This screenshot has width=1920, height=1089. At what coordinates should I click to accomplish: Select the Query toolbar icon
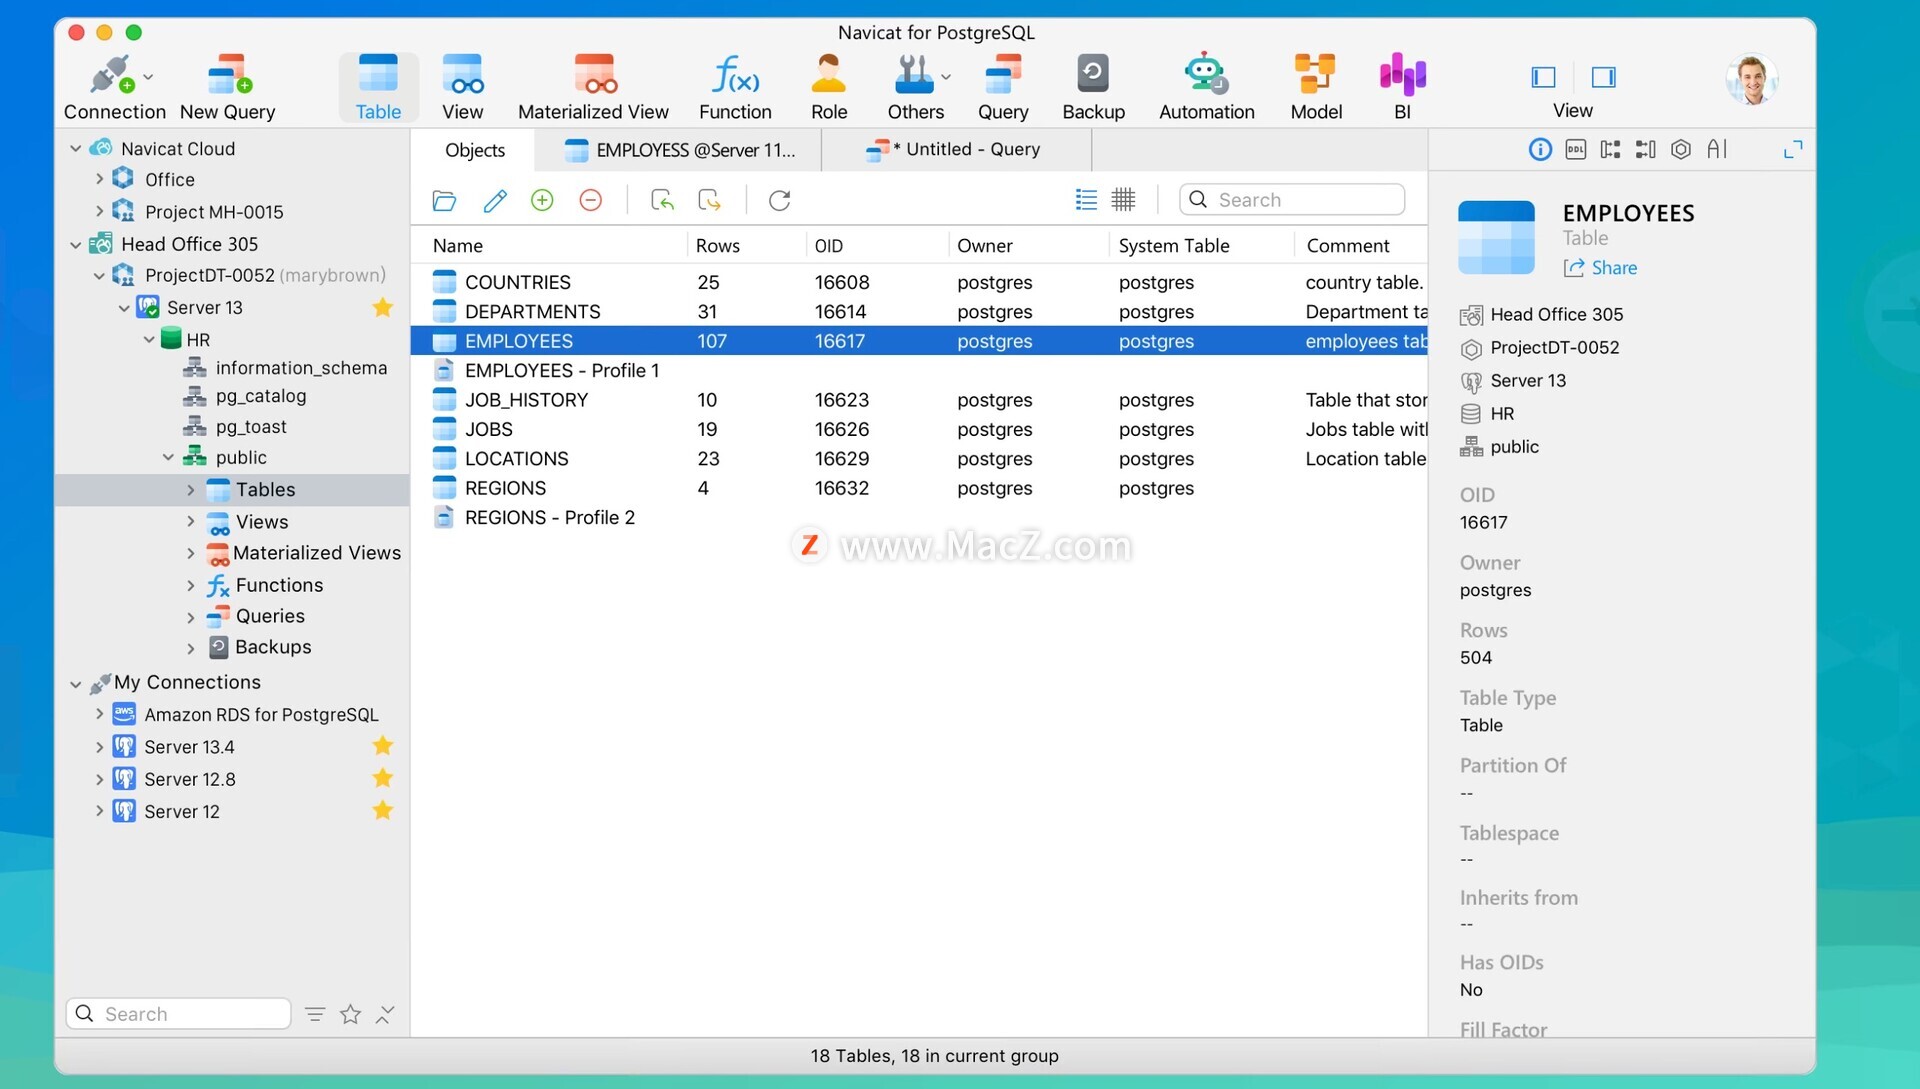click(x=1003, y=86)
